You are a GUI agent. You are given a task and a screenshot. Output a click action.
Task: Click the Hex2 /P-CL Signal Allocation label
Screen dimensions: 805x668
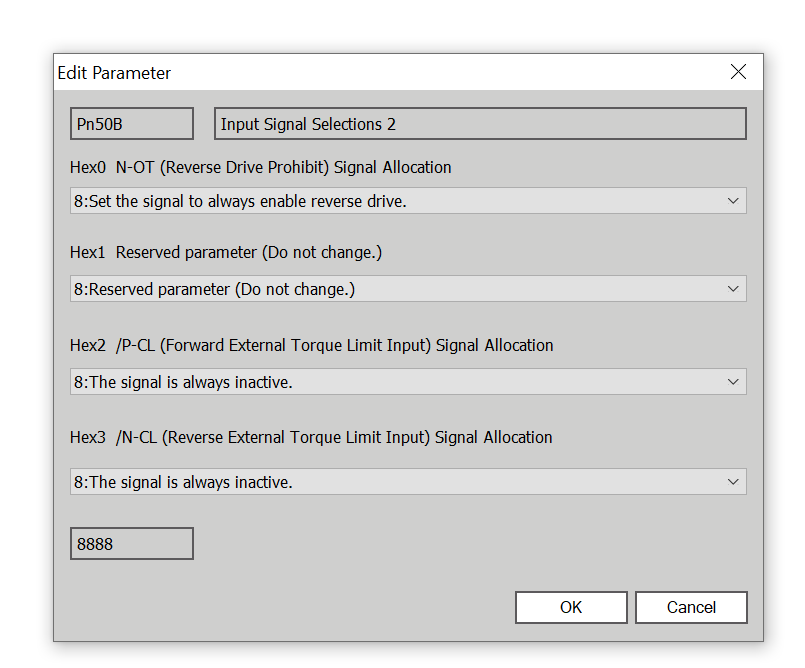[311, 345]
